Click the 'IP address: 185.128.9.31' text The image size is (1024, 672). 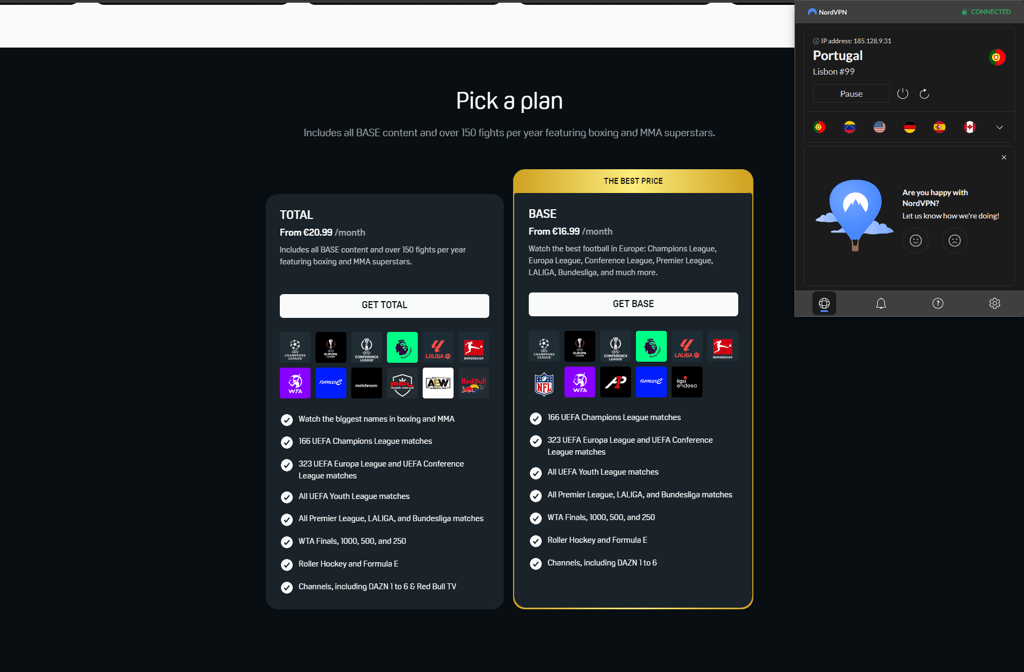pyautogui.click(x=852, y=40)
